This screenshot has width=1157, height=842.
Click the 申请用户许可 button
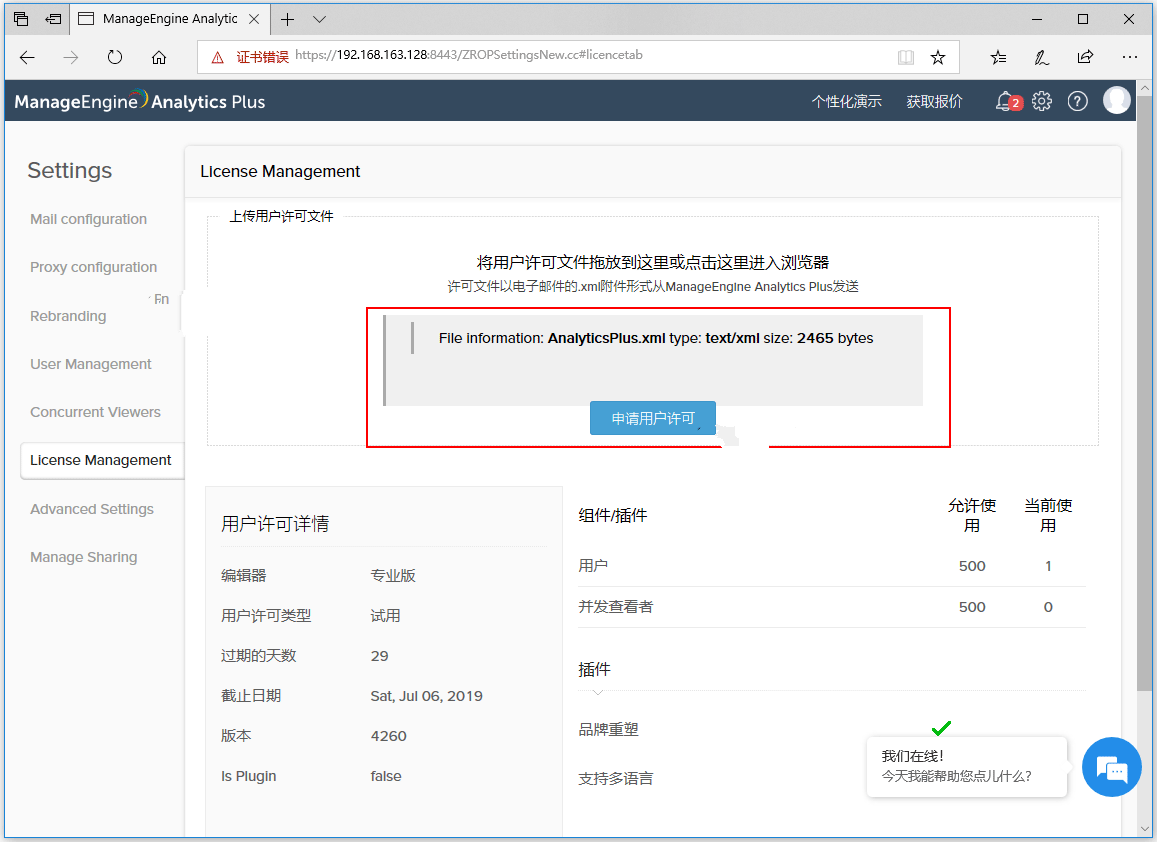pyautogui.click(x=652, y=418)
